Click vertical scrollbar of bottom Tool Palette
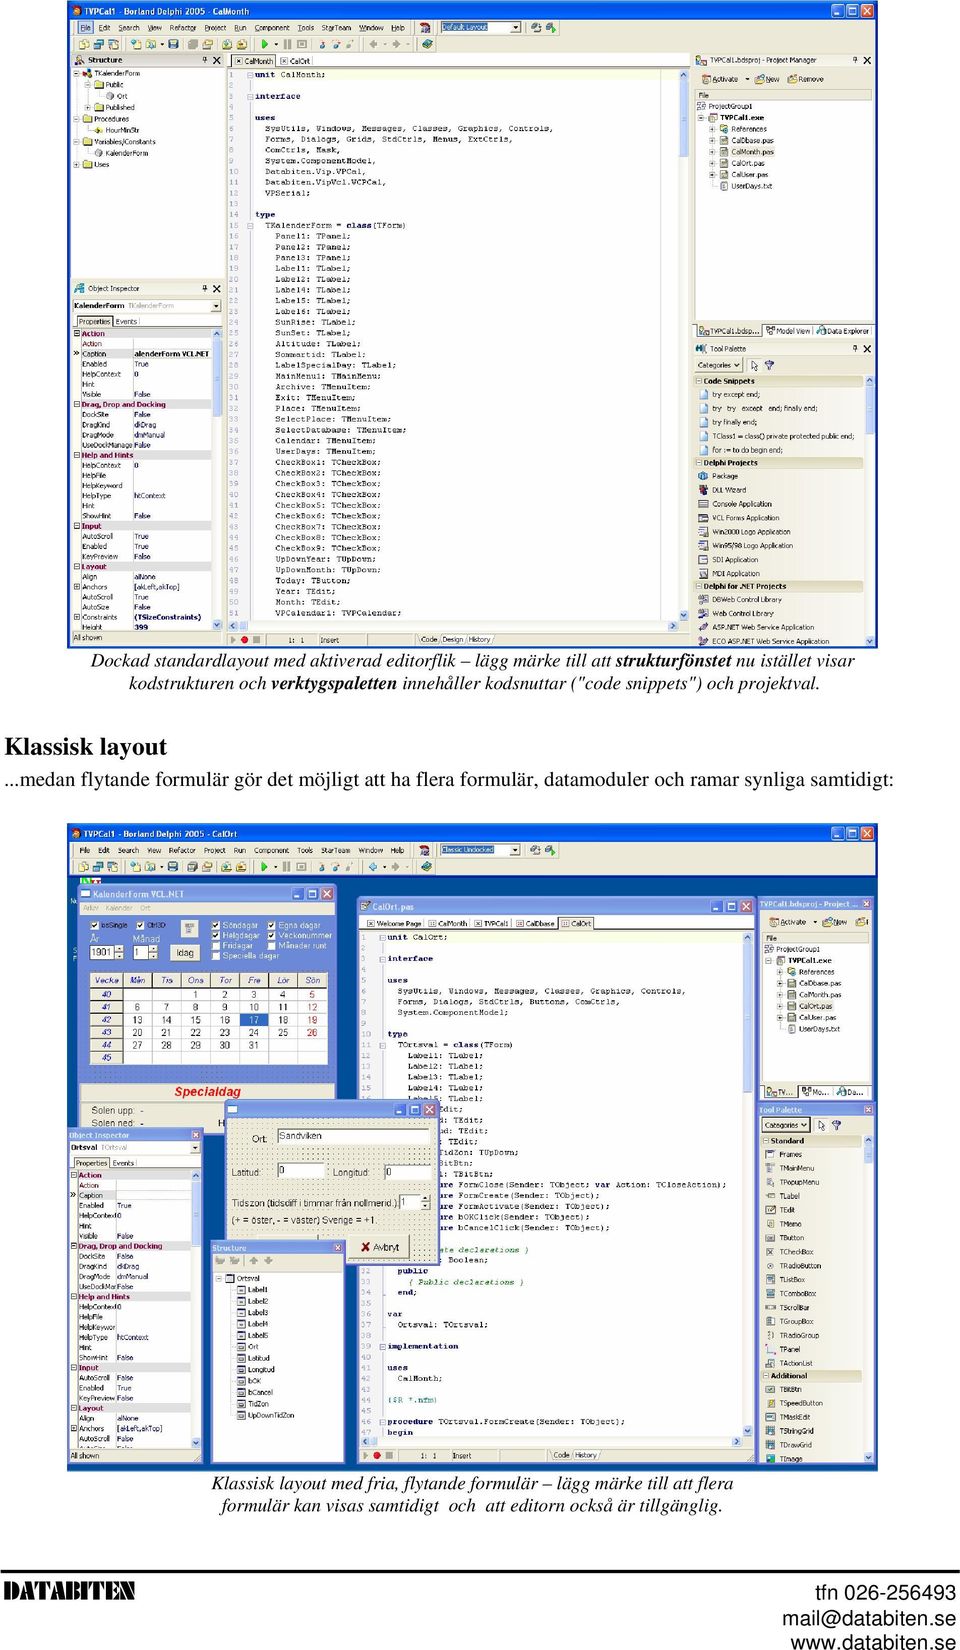 point(870,1298)
